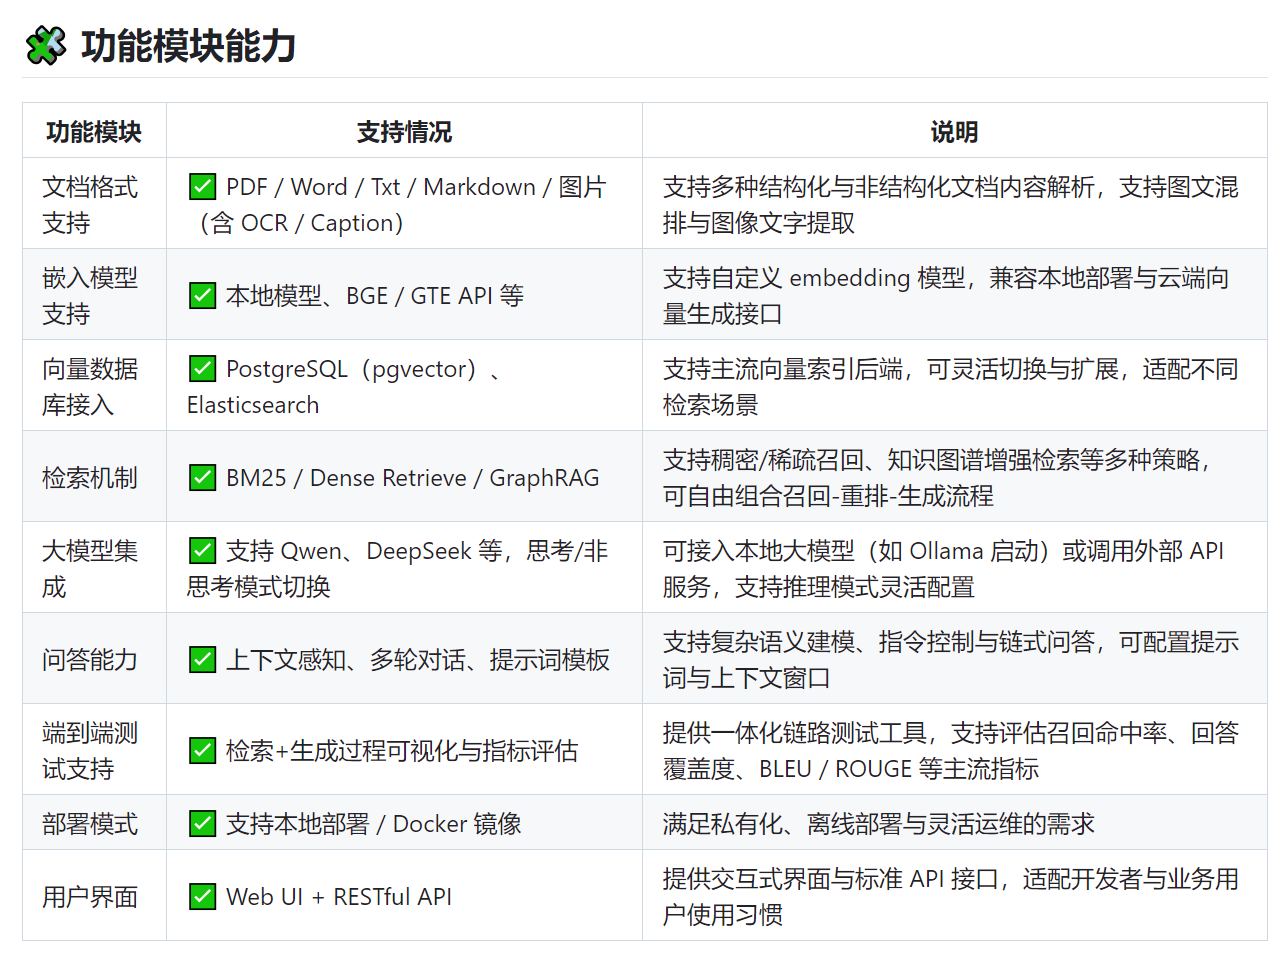Click the 可接入本地大模型（如 Ollama 启动）description
Viewport: 1278px width, 958px height.
tap(943, 568)
